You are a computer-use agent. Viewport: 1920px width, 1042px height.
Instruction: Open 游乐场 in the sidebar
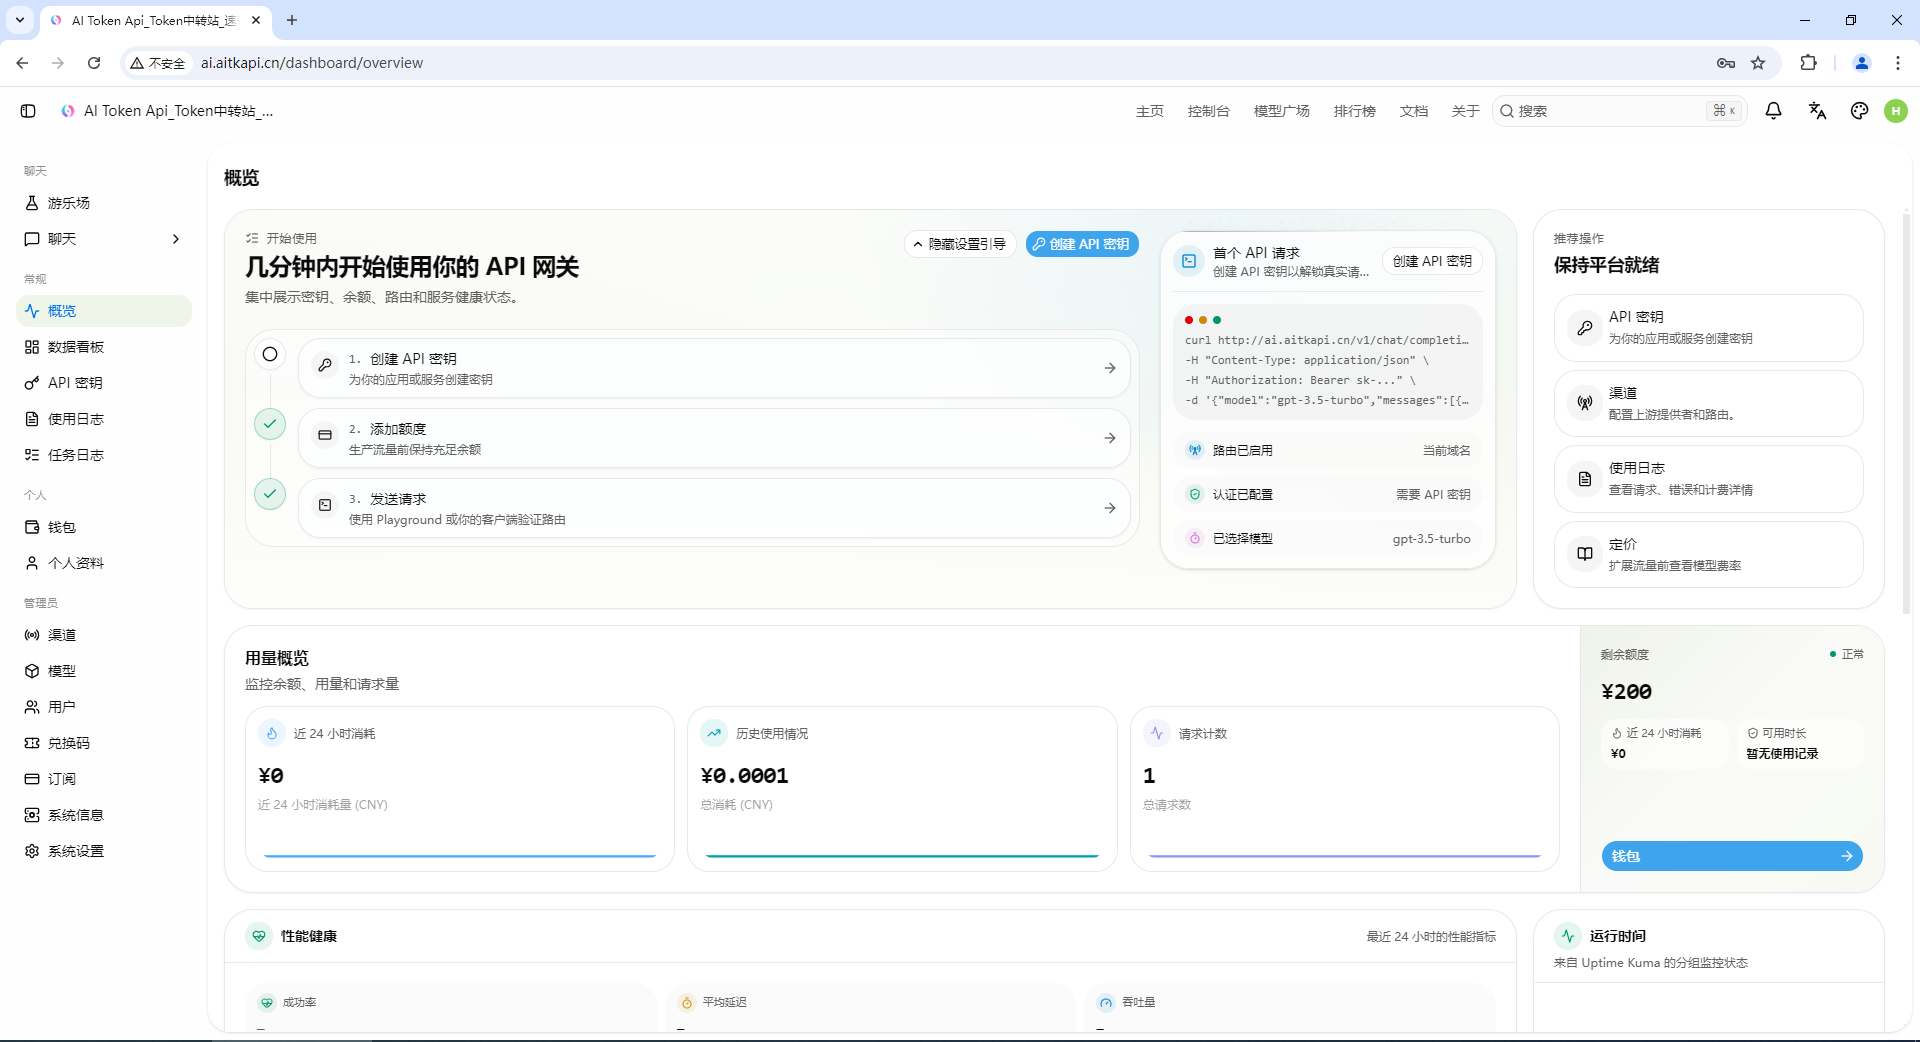[104, 203]
